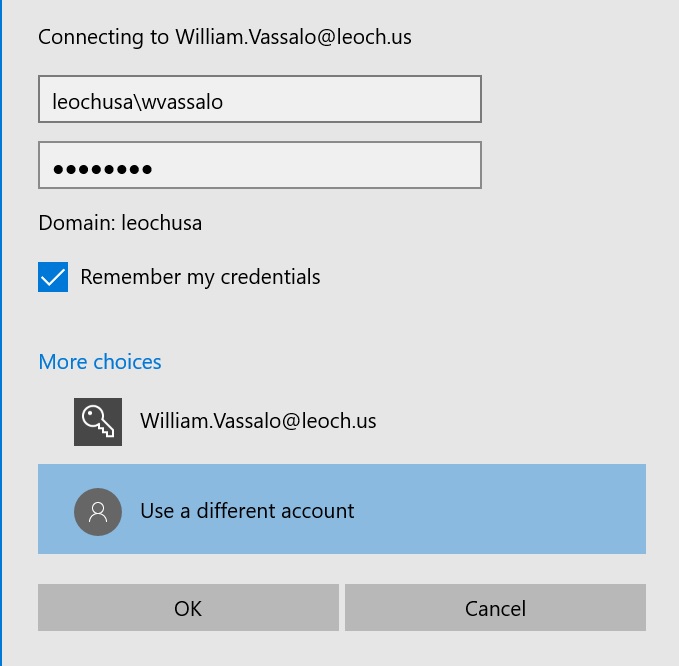Click empty area of the password text box
This screenshot has width=679, height=666.
tap(316, 165)
